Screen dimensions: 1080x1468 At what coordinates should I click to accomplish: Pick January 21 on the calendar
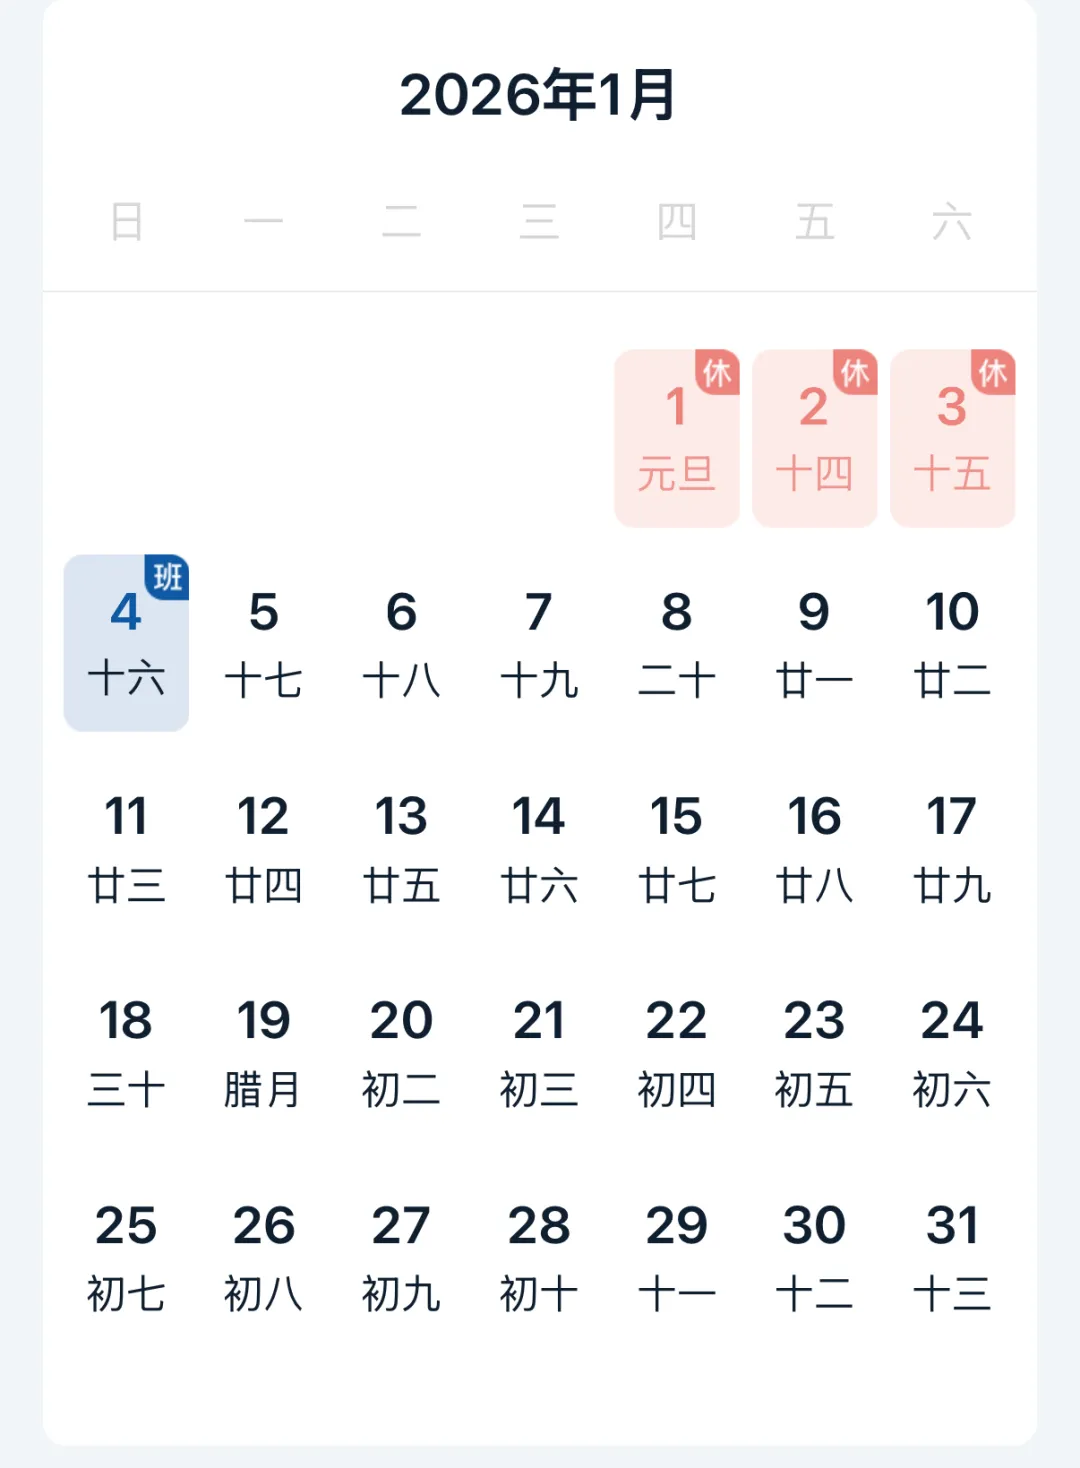tap(539, 1052)
